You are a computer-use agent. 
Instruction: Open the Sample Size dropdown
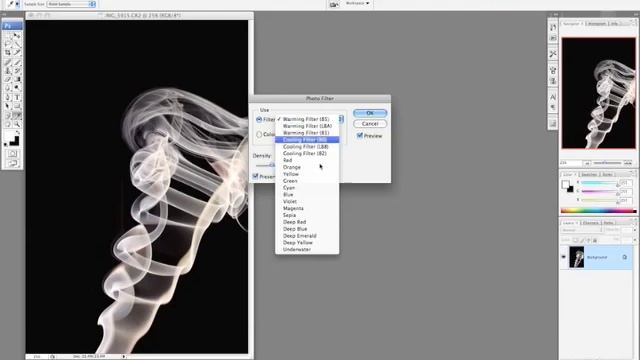(x=71, y=4)
